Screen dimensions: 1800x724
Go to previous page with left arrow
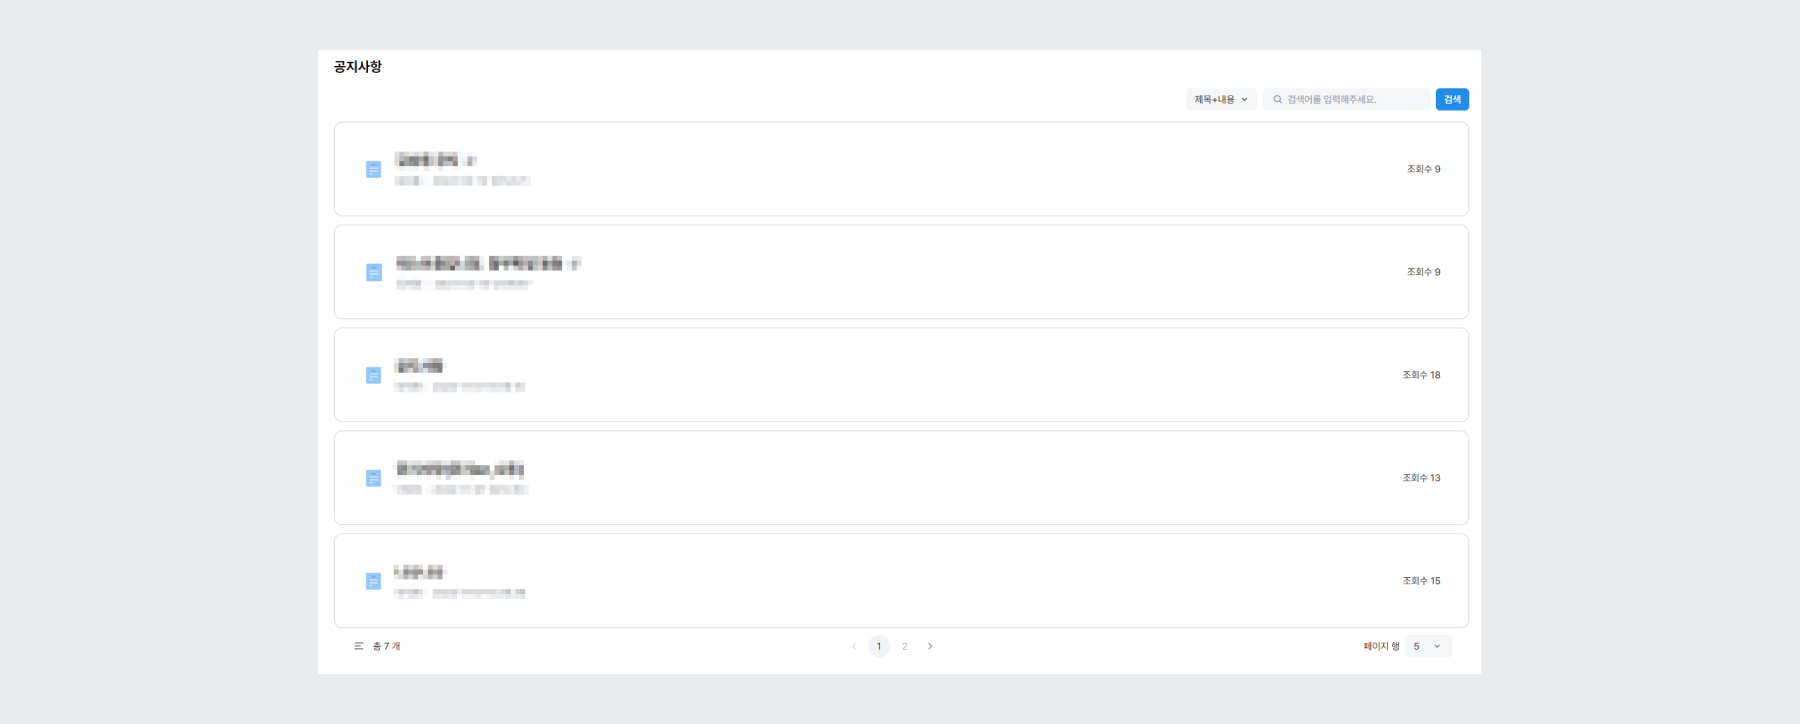pos(854,646)
